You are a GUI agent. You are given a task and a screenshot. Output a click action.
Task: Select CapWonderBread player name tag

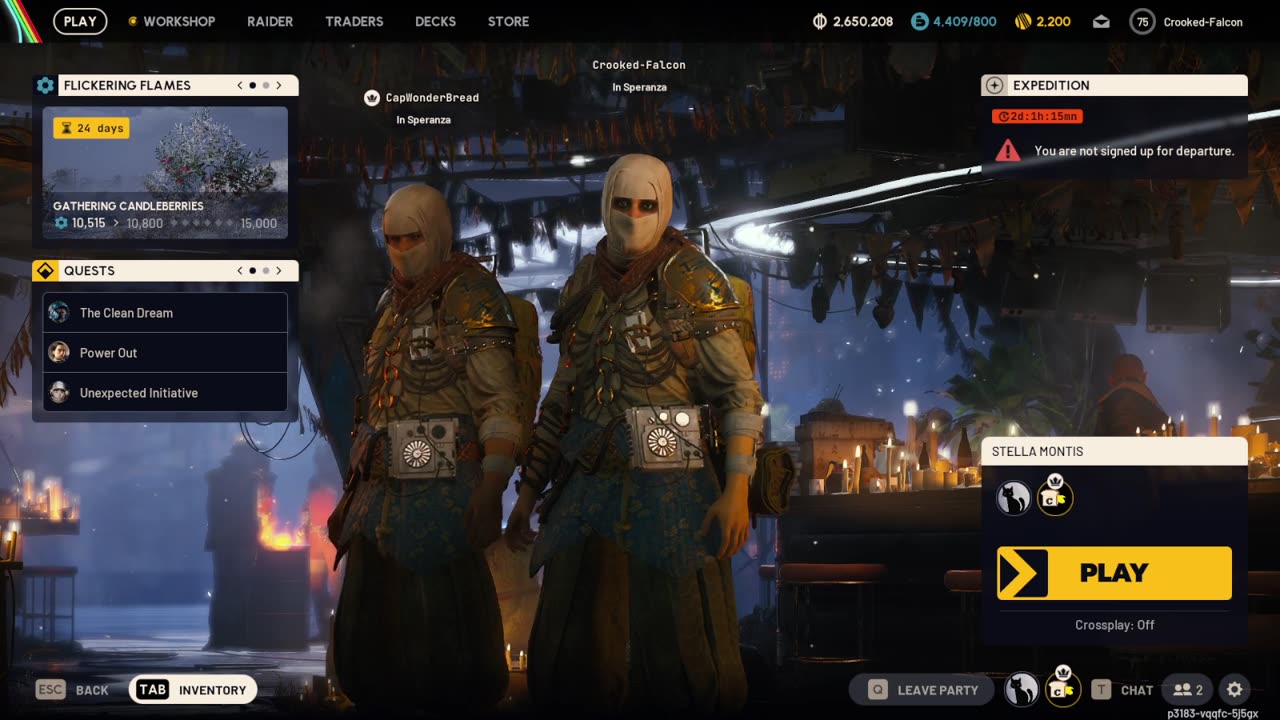[432, 98]
